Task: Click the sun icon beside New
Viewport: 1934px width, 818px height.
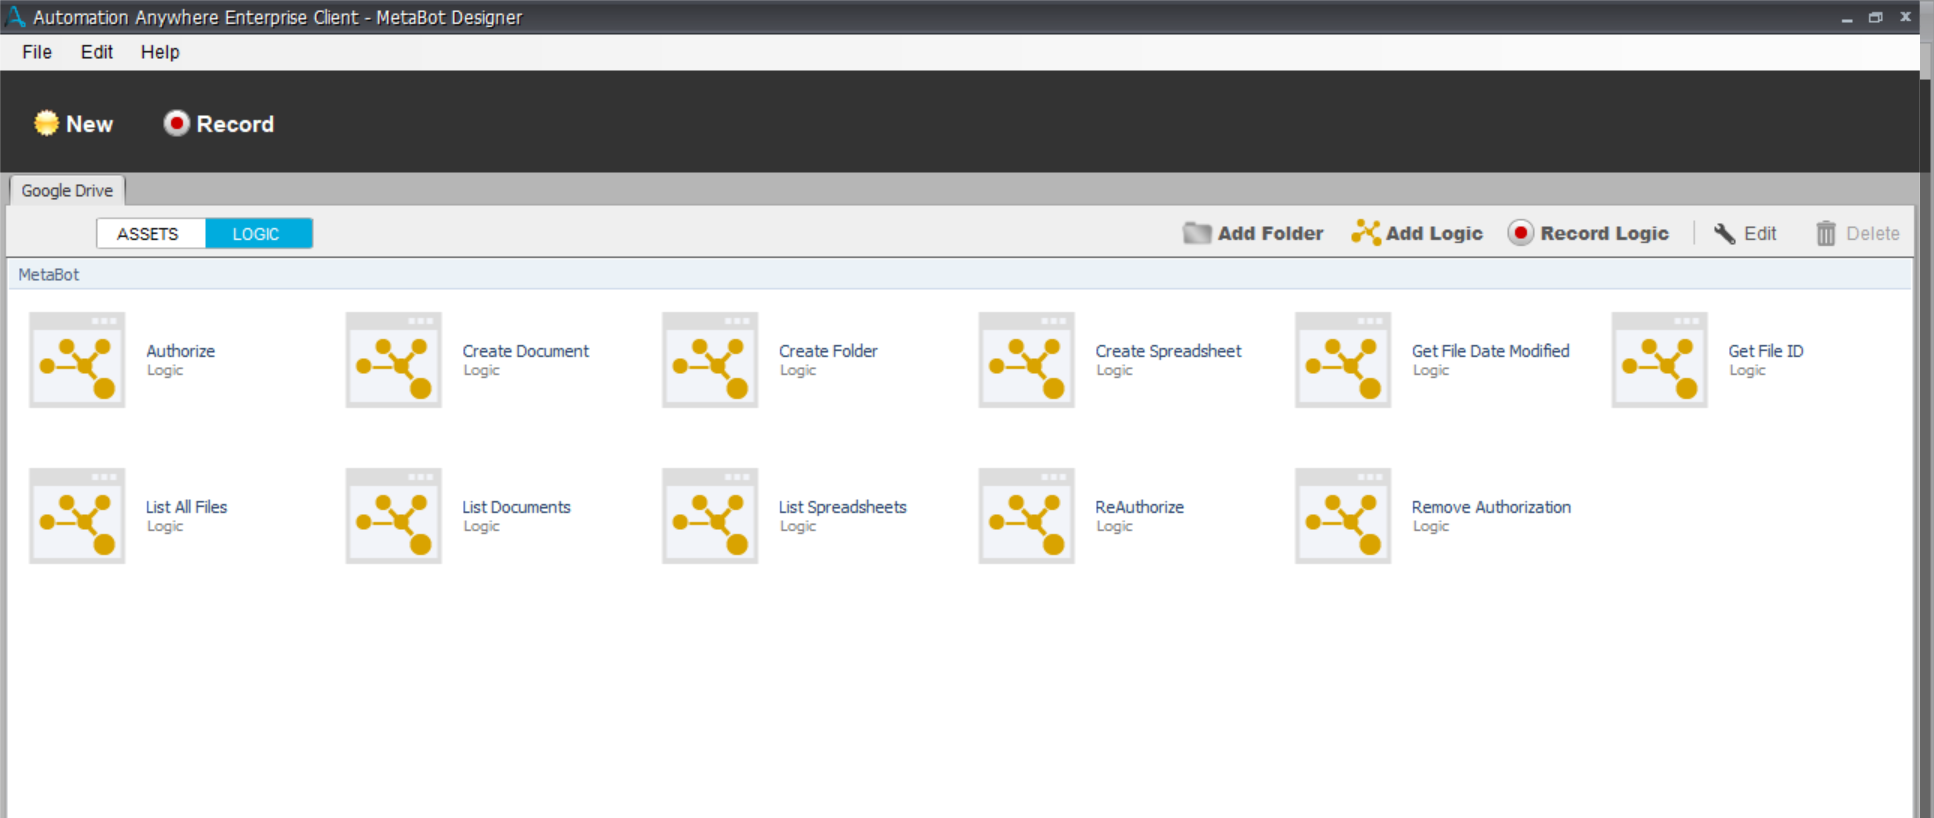Action: [46, 123]
